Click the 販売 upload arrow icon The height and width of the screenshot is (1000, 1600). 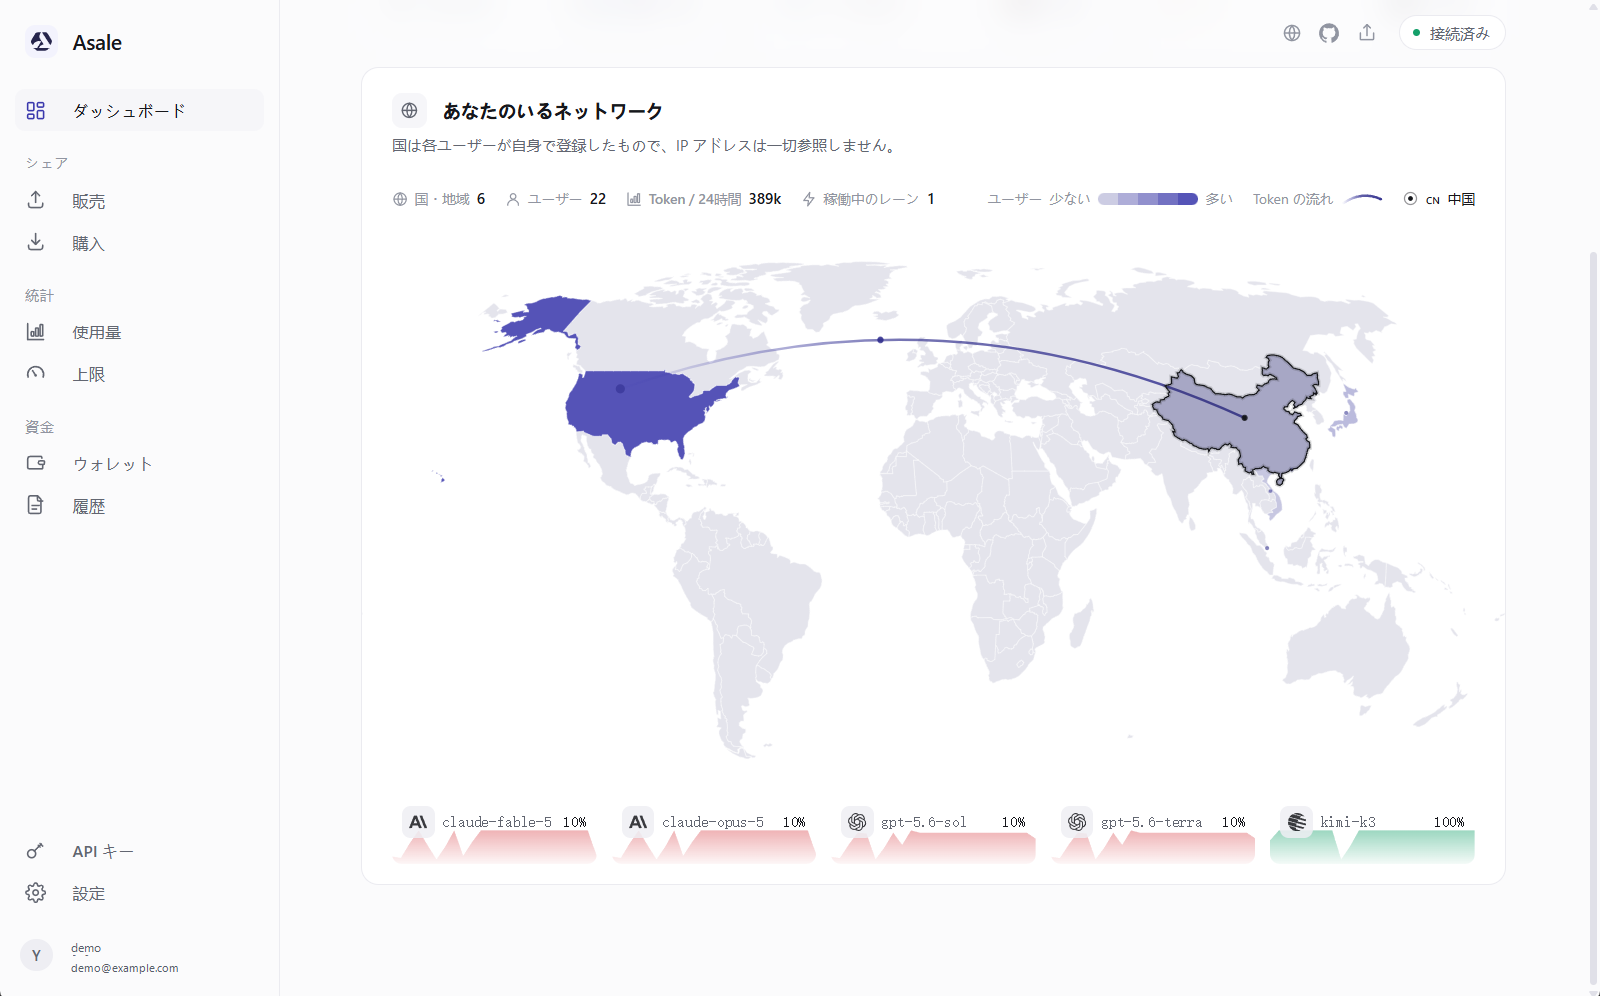36,200
